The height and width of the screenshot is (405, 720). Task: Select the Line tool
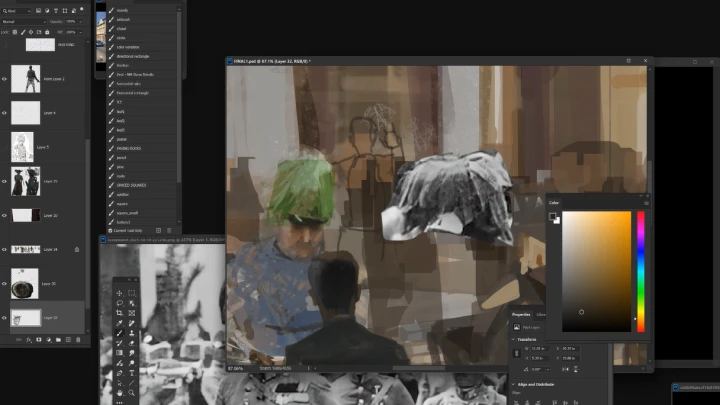pos(132,383)
